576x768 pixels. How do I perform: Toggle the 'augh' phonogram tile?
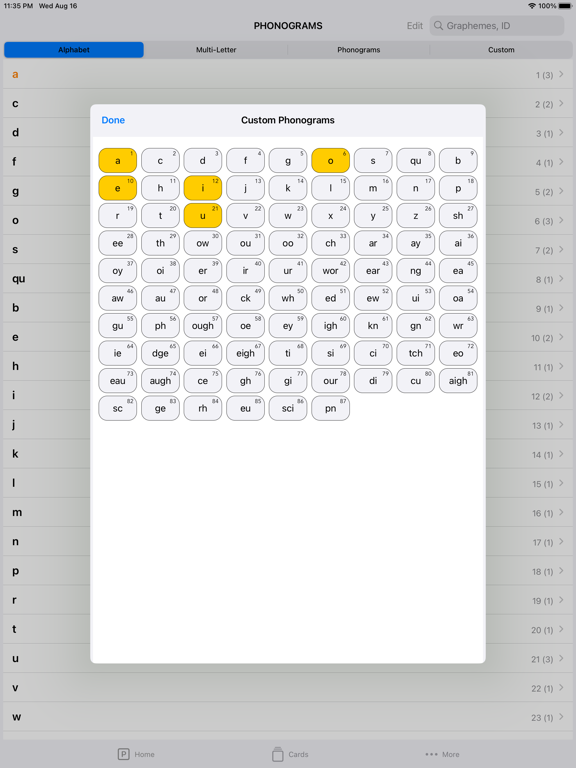point(160,381)
